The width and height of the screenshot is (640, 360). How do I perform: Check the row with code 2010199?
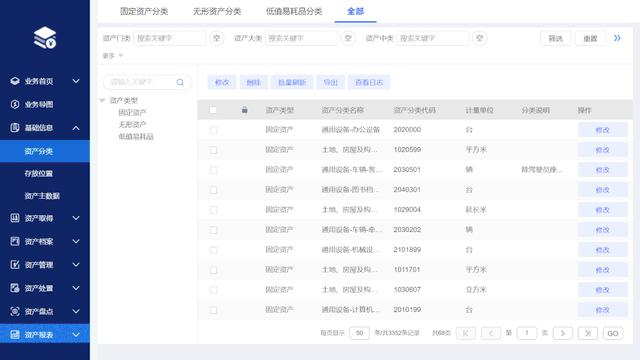pyautogui.click(x=213, y=310)
